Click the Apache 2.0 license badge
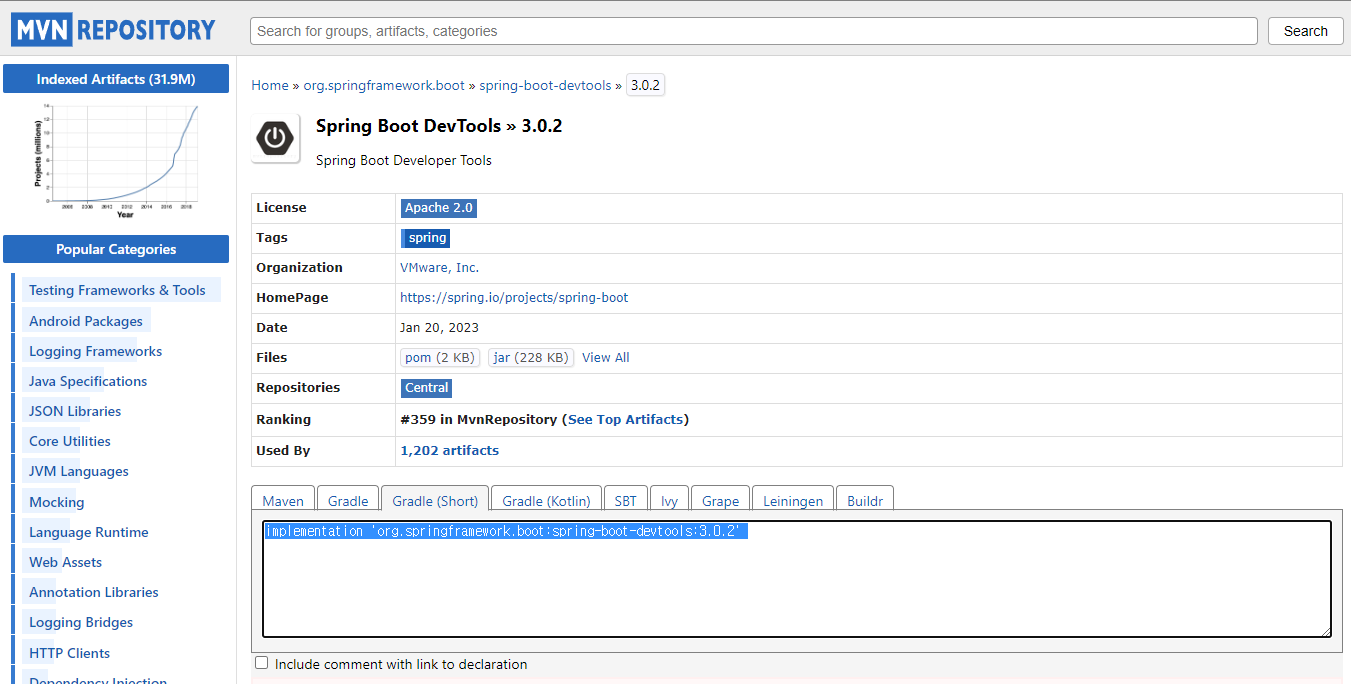 click(x=439, y=208)
